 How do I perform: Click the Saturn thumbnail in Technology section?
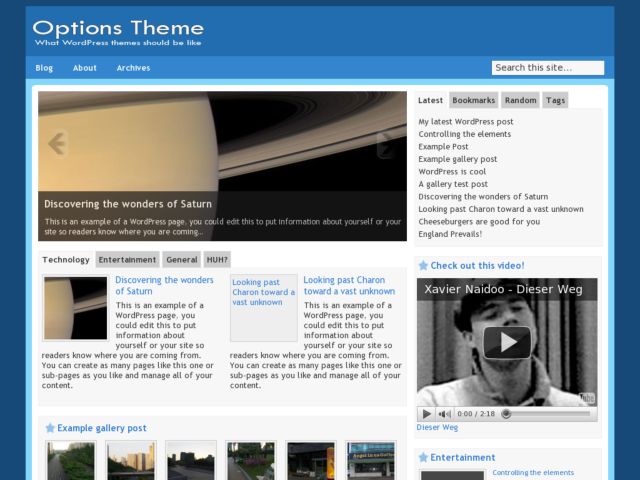pyautogui.click(x=76, y=308)
